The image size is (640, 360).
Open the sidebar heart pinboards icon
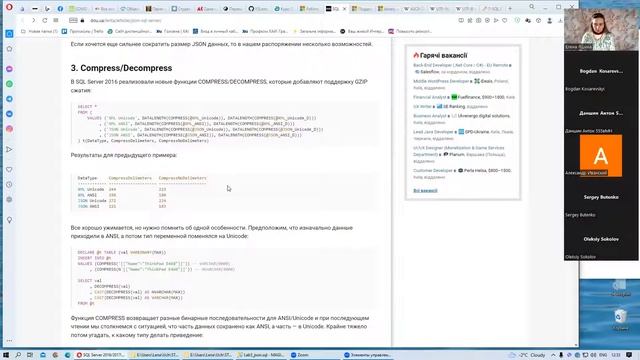[9, 169]
